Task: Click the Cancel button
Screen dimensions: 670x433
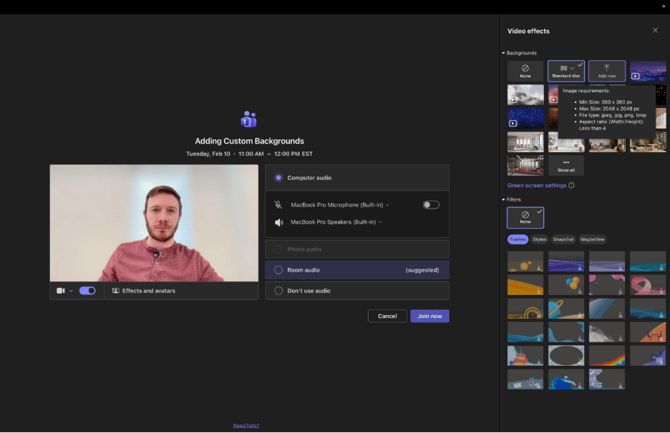Action: 387,316
